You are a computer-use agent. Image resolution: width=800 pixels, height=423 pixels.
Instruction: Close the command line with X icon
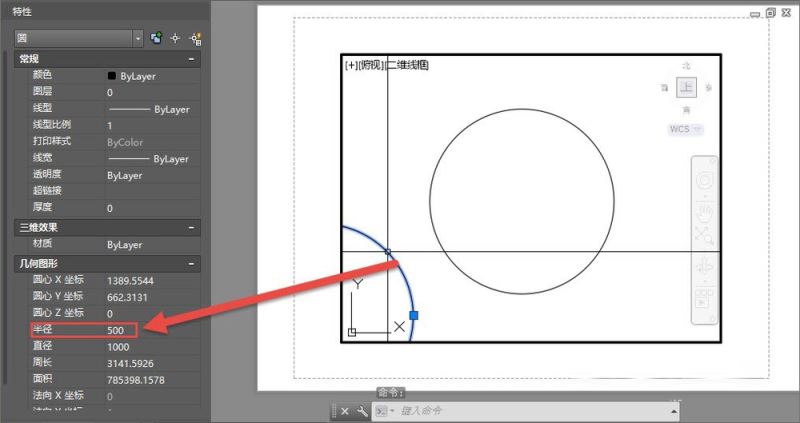(x=345, y=411)
